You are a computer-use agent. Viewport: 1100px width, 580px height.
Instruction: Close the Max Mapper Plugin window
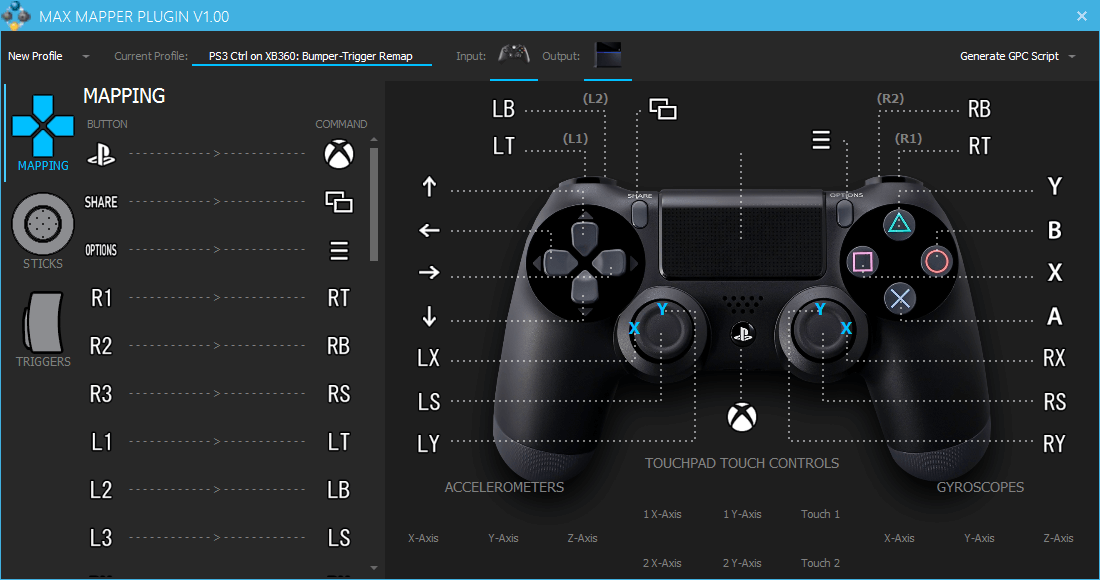coord(1082,16)
